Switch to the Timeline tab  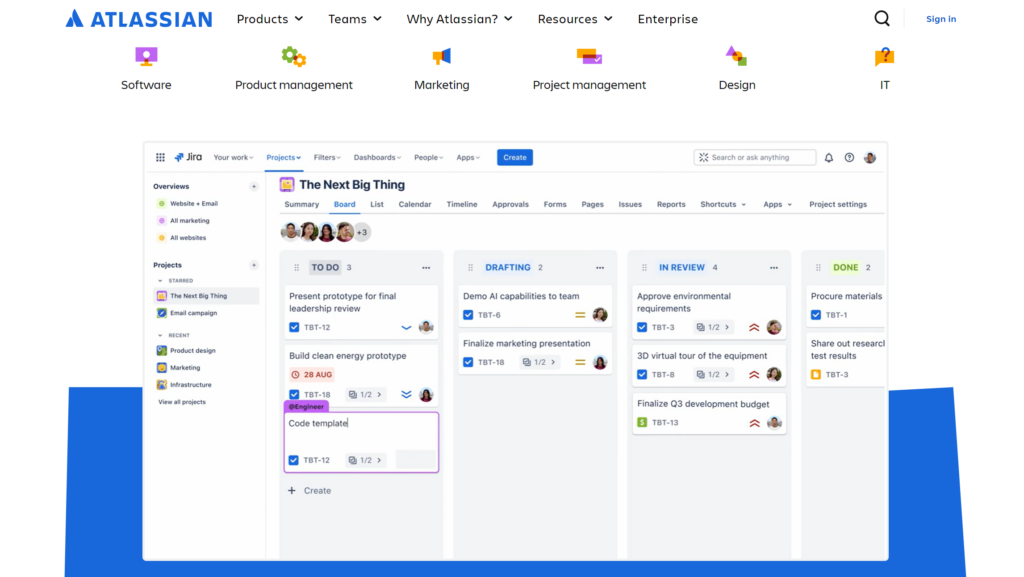462,204
